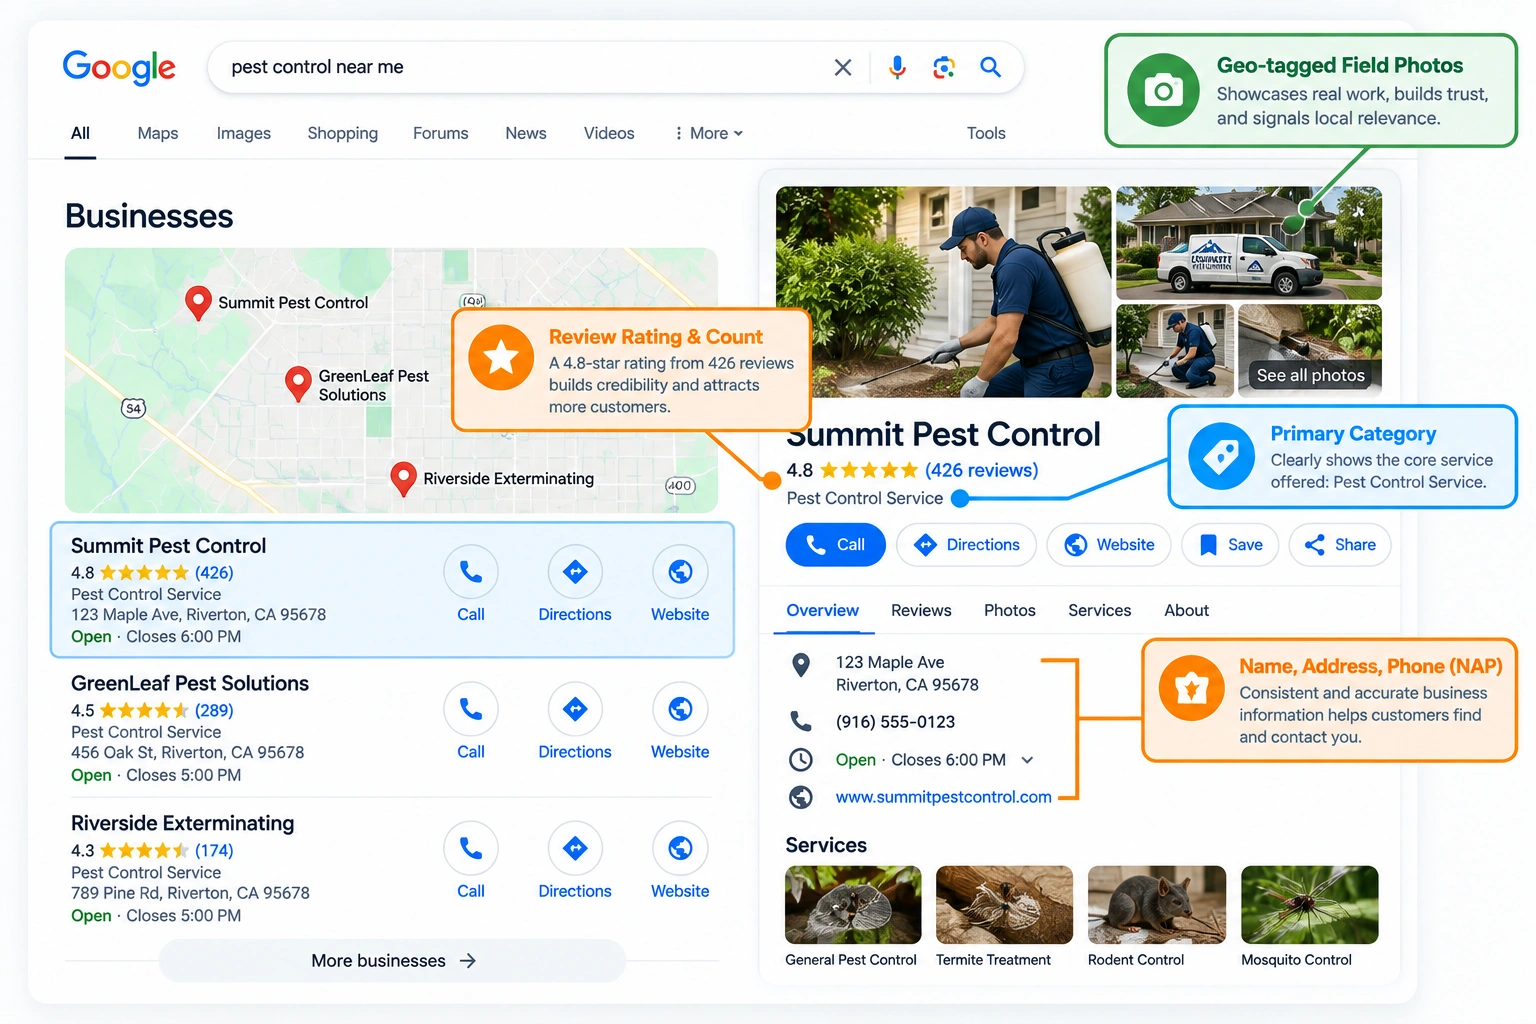The width and height of the screenshot is (1536, 1024).
Task: Click GreenLeaf Pest Solutions map pin
Action: pos(298,384)
